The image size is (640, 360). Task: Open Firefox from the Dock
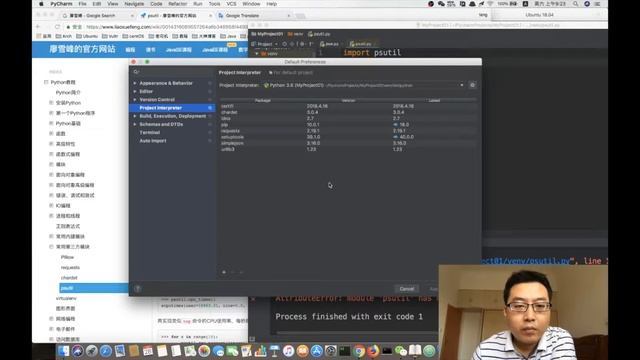[373, 351]
